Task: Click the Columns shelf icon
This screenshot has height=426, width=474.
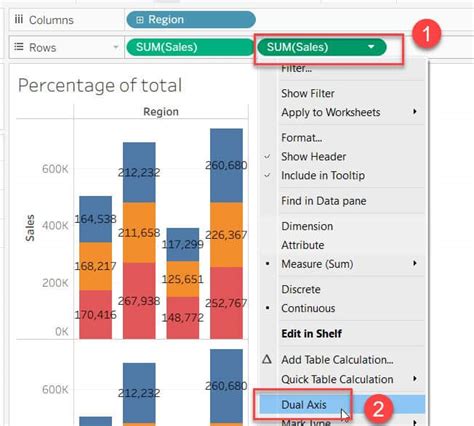Action: pos(19,19)
